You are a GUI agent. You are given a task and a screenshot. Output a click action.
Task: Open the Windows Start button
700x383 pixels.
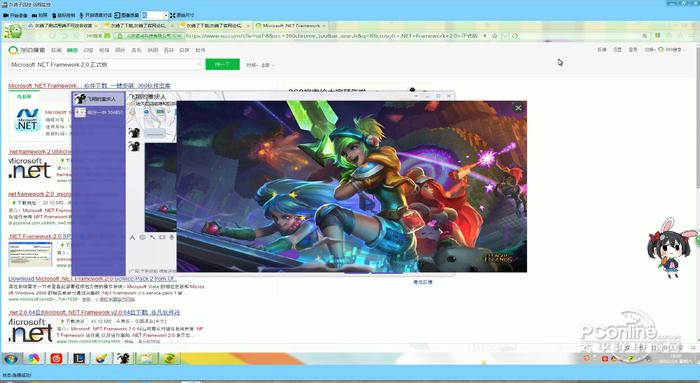click(11, 358)
